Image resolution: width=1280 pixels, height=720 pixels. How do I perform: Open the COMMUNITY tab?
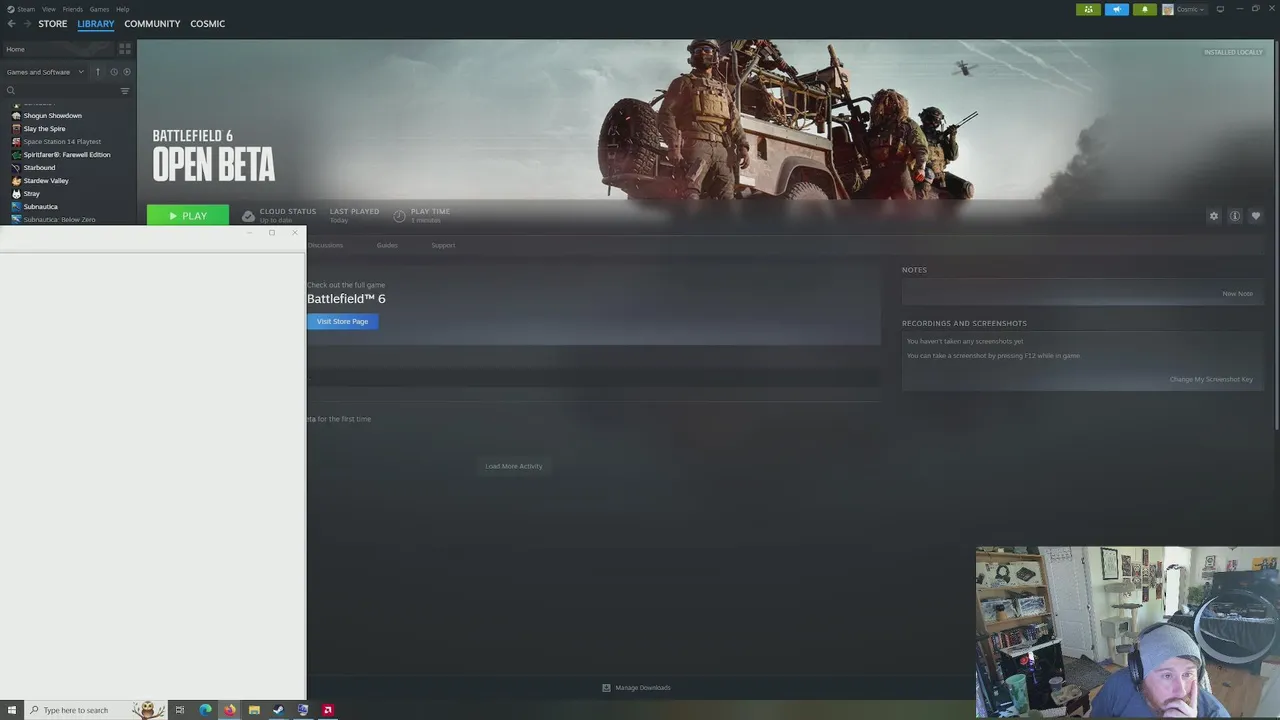click(152, 24)
